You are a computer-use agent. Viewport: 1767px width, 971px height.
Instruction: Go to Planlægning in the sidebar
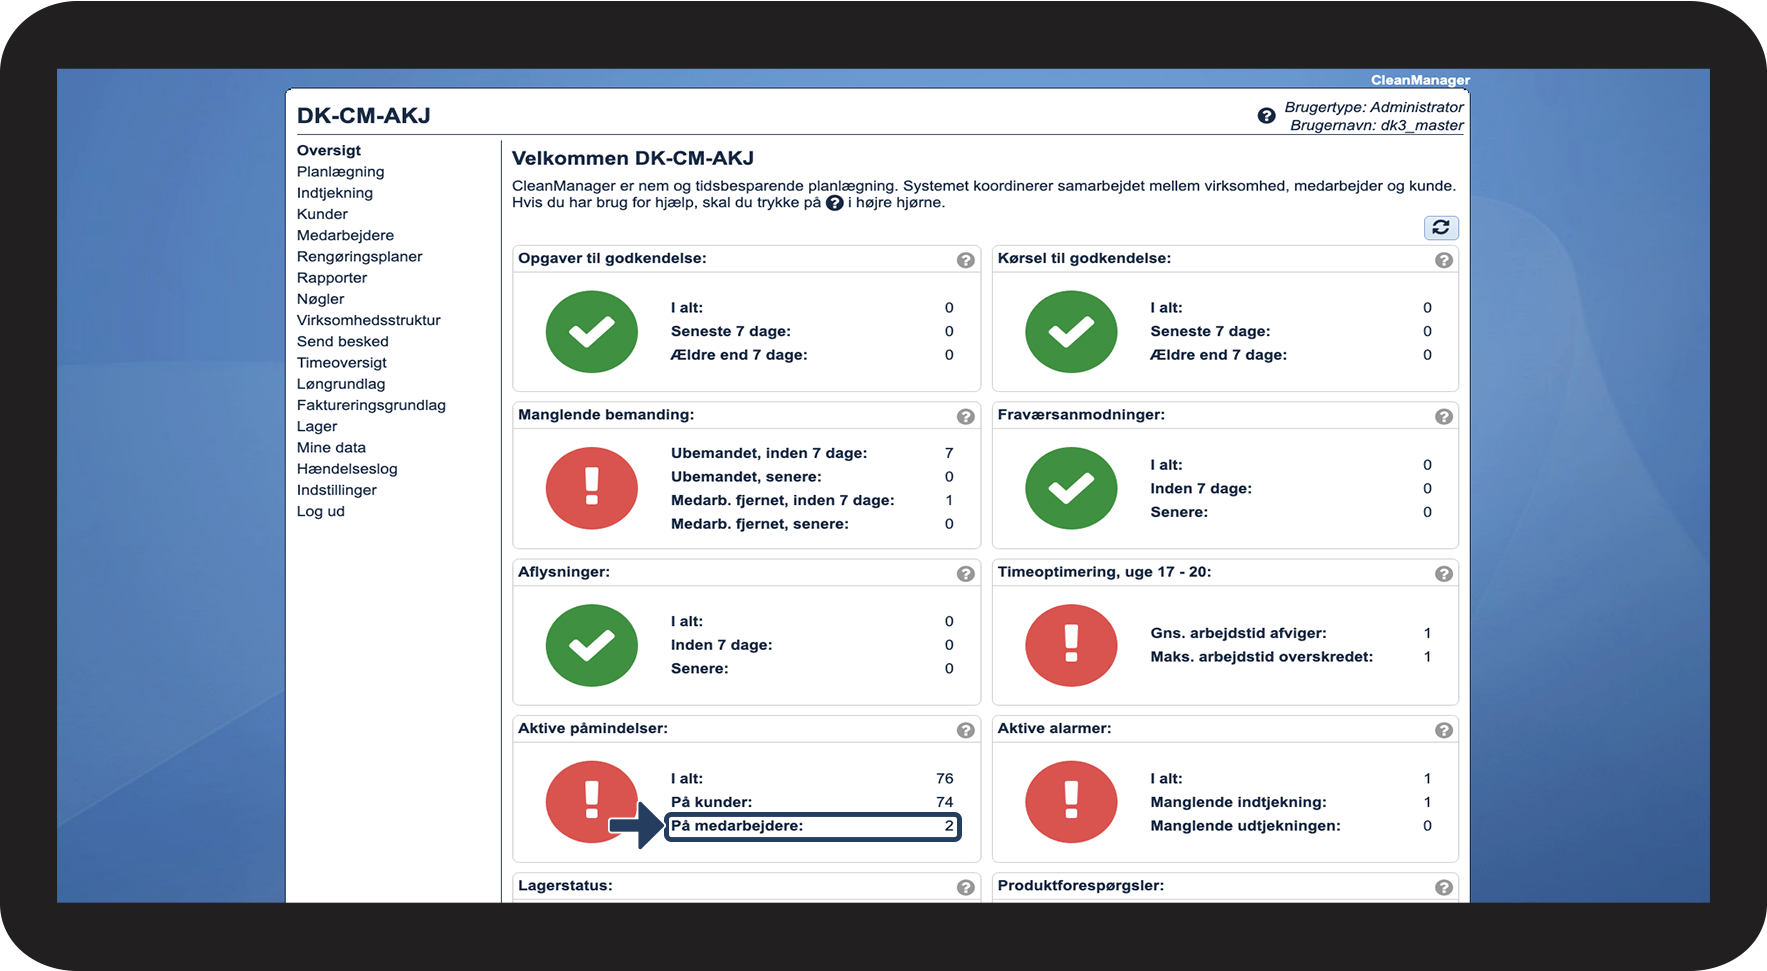pyautogui.click(x=341, y=171)
